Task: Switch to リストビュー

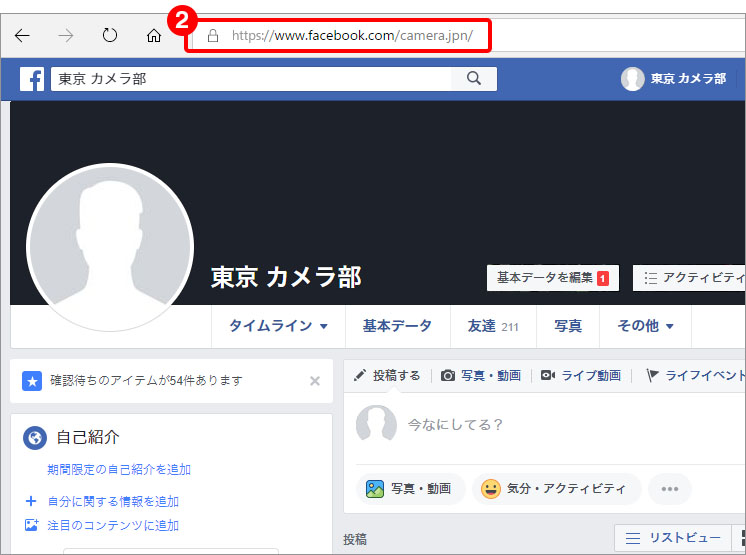Action: point(673,538)
